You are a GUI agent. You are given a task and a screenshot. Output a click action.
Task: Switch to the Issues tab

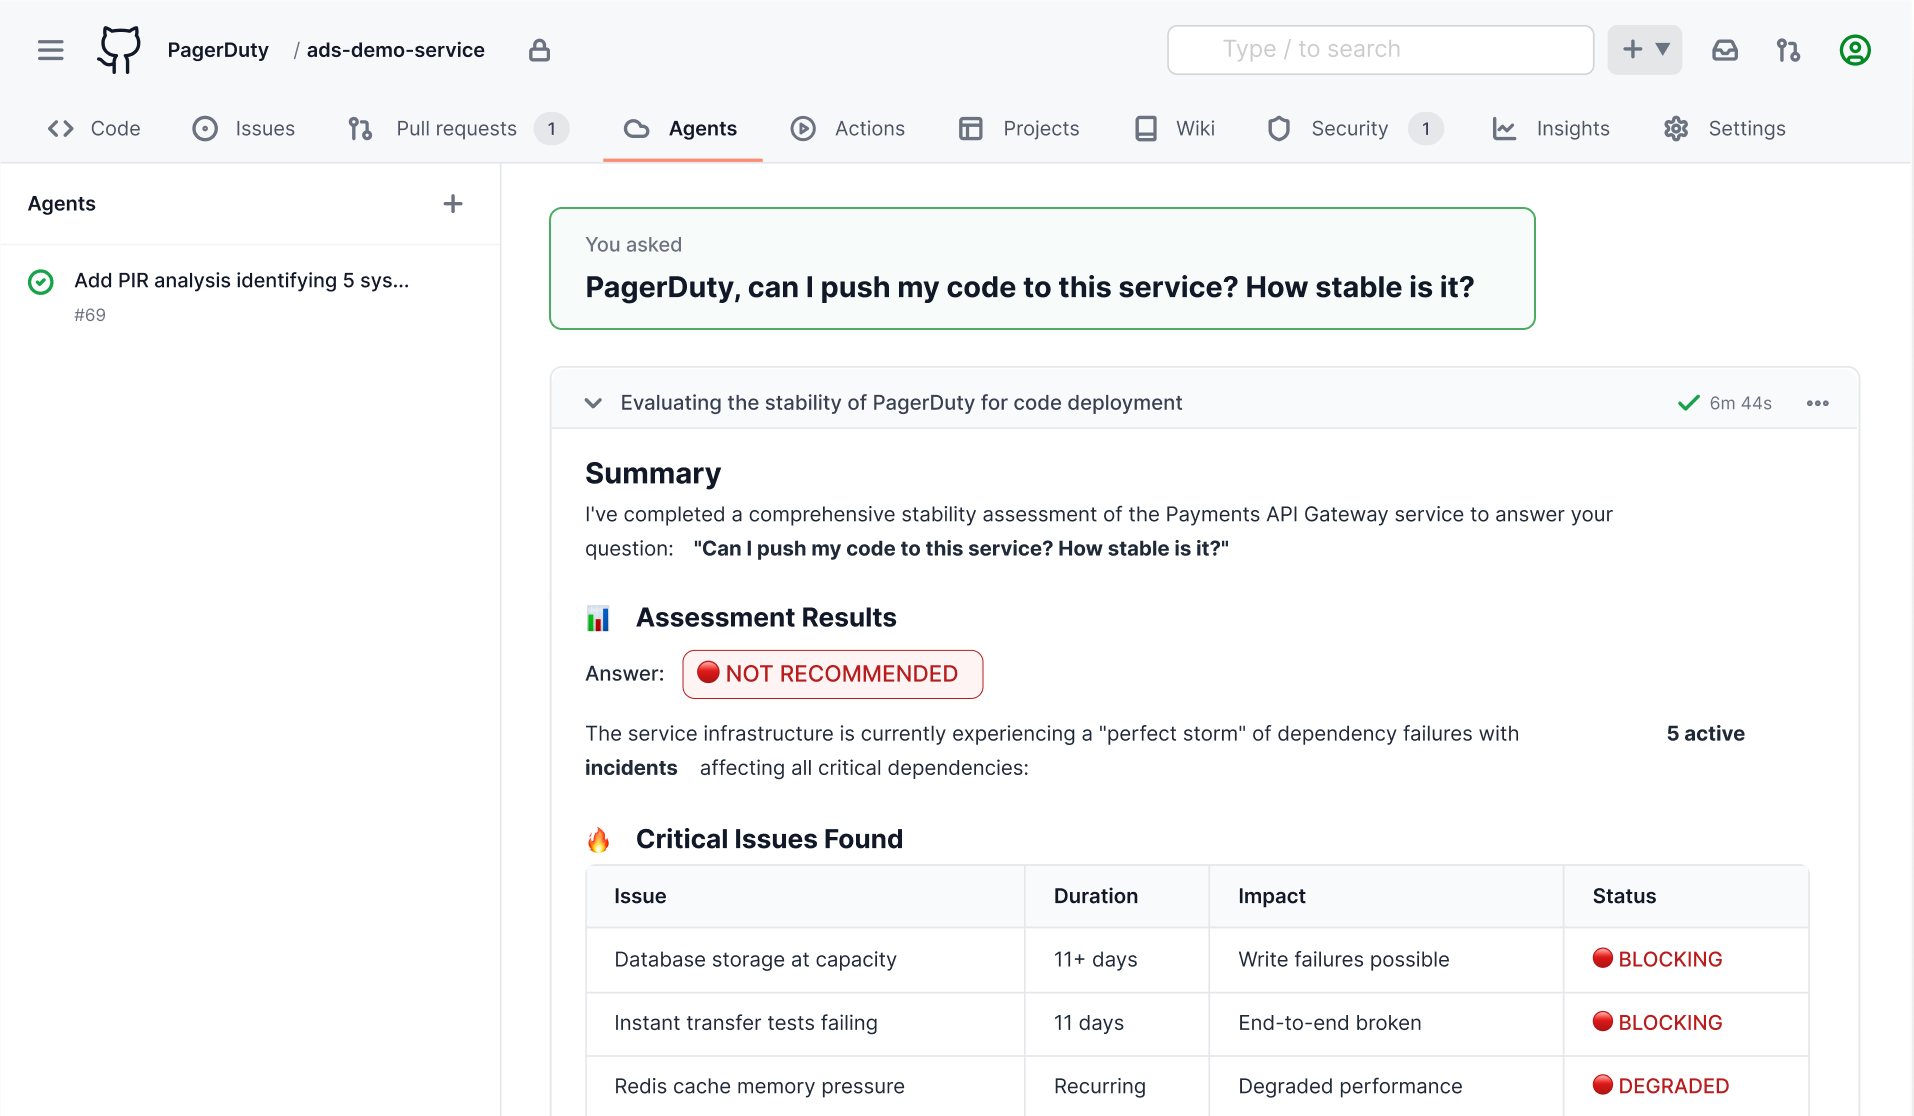coord(244,128)
